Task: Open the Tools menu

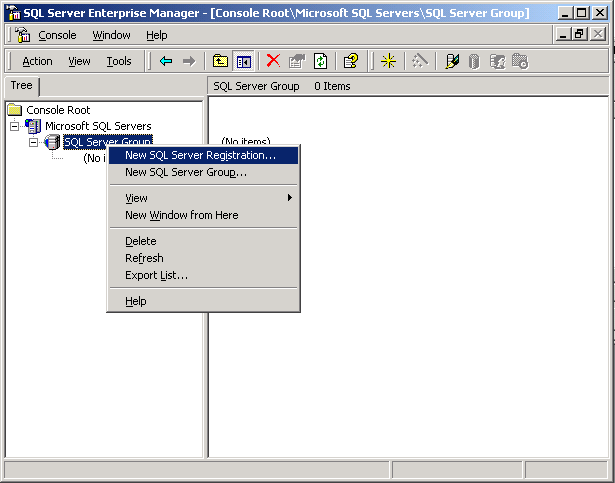Action: click(x=119, y=61)
